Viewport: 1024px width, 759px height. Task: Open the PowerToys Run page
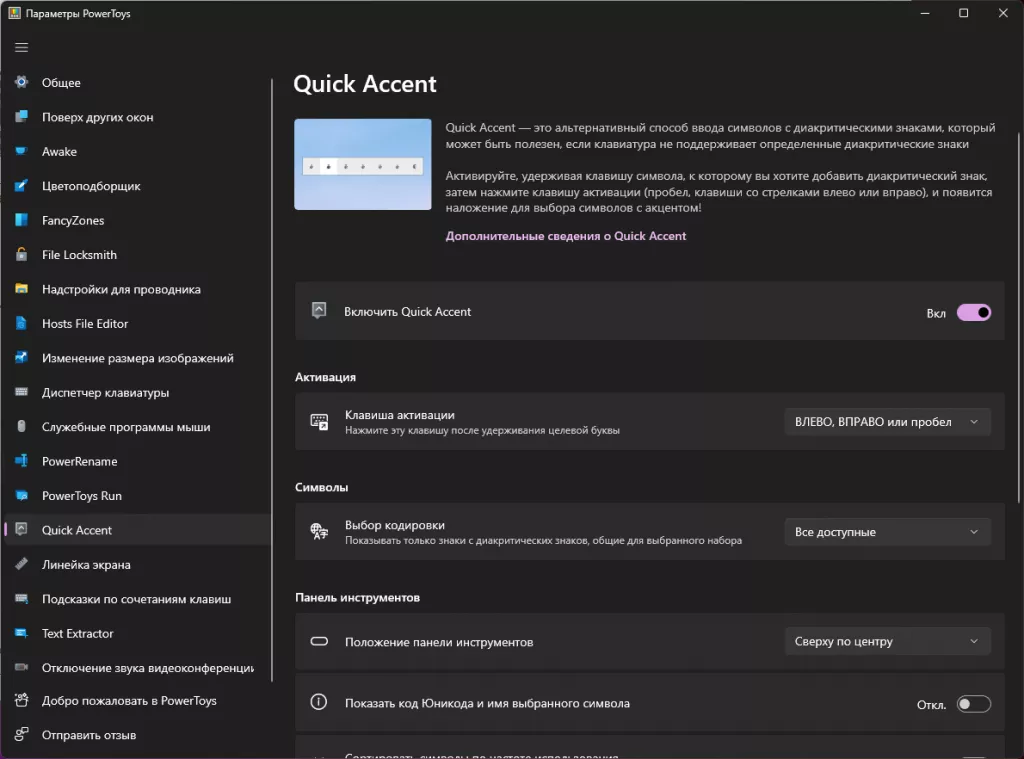[82, 496]
